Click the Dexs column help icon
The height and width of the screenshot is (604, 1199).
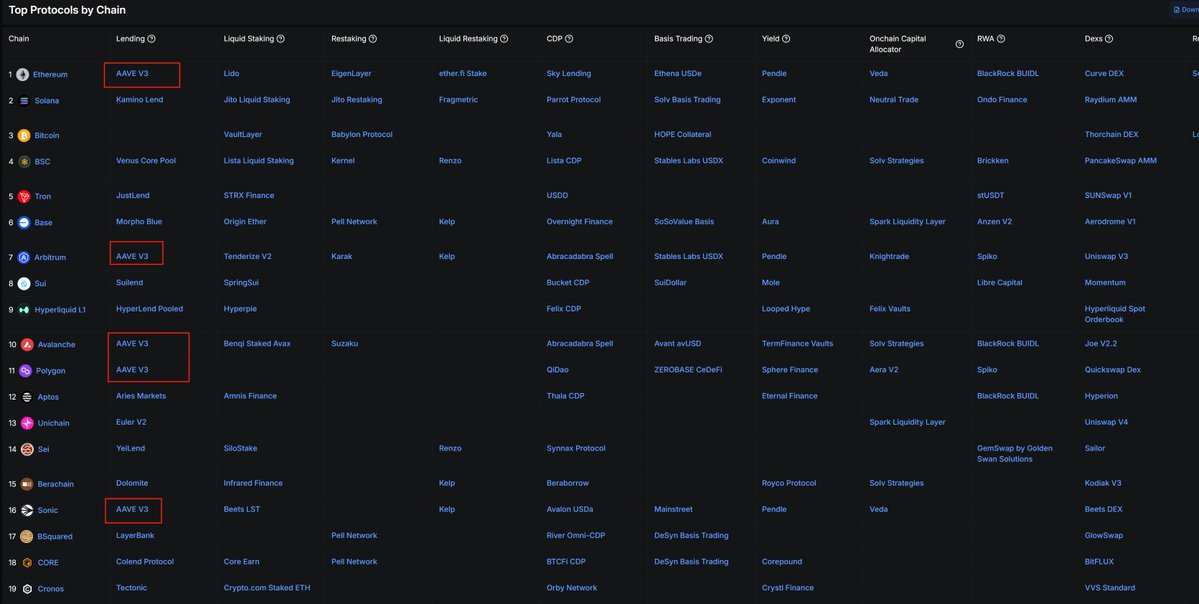tap(1109, 39)
